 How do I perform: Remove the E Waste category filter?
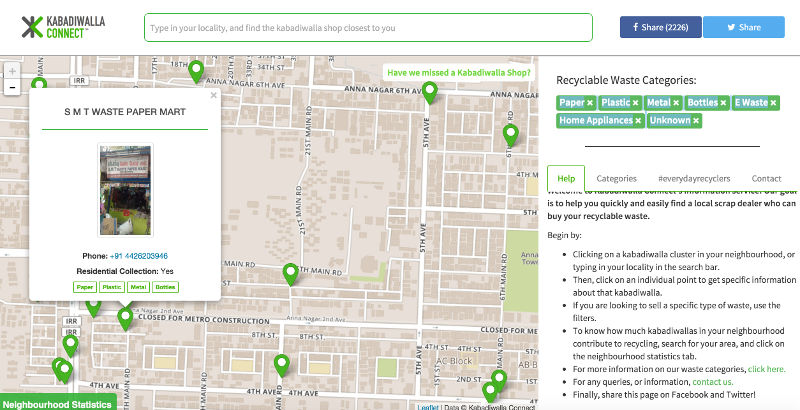(773, 103)
